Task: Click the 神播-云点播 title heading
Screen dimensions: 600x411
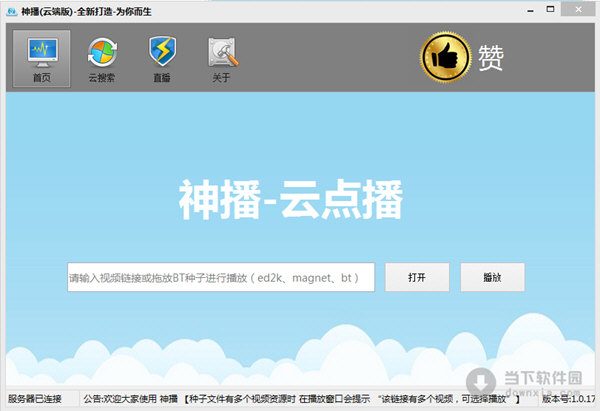Action: click(x=291, y=199)
